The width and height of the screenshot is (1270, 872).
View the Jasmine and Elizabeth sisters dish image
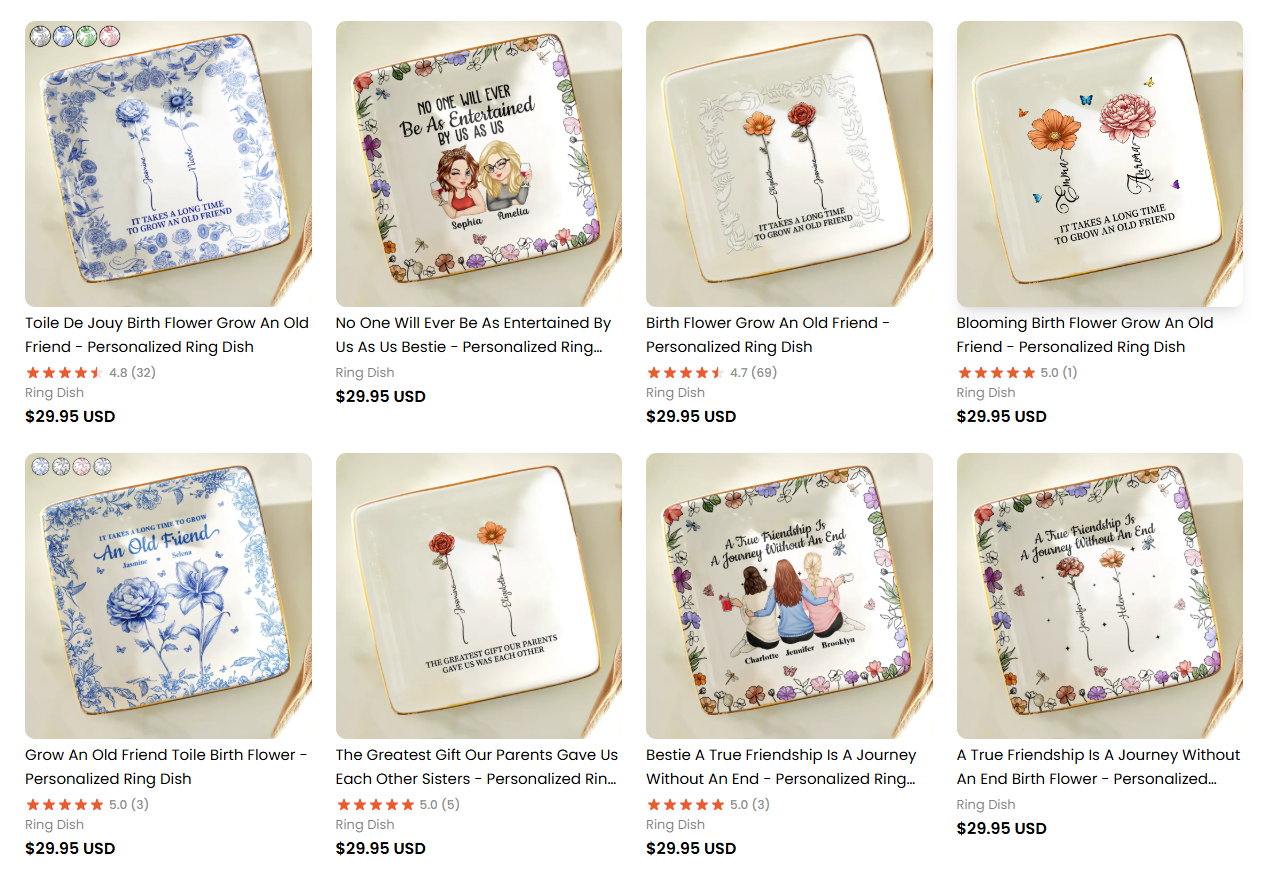tap(478, 596)
